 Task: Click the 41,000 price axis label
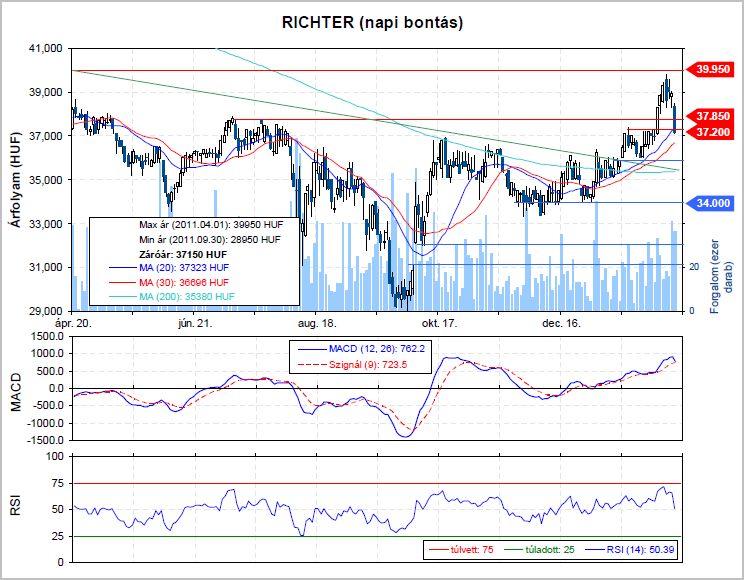(46, 48)
